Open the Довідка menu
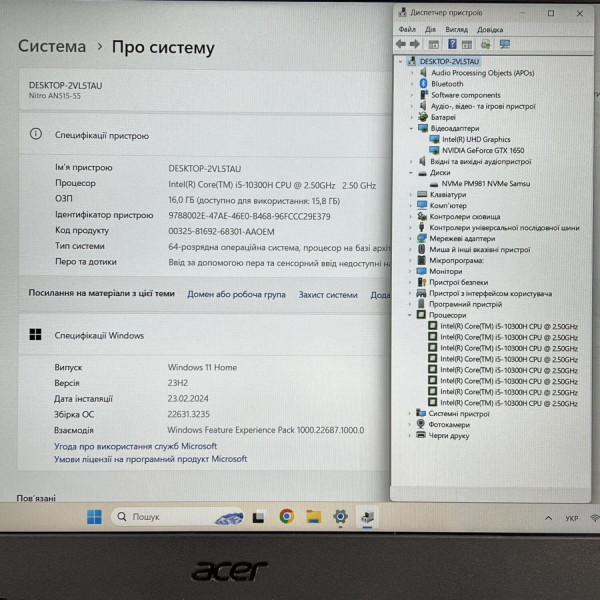 (490, 29)
